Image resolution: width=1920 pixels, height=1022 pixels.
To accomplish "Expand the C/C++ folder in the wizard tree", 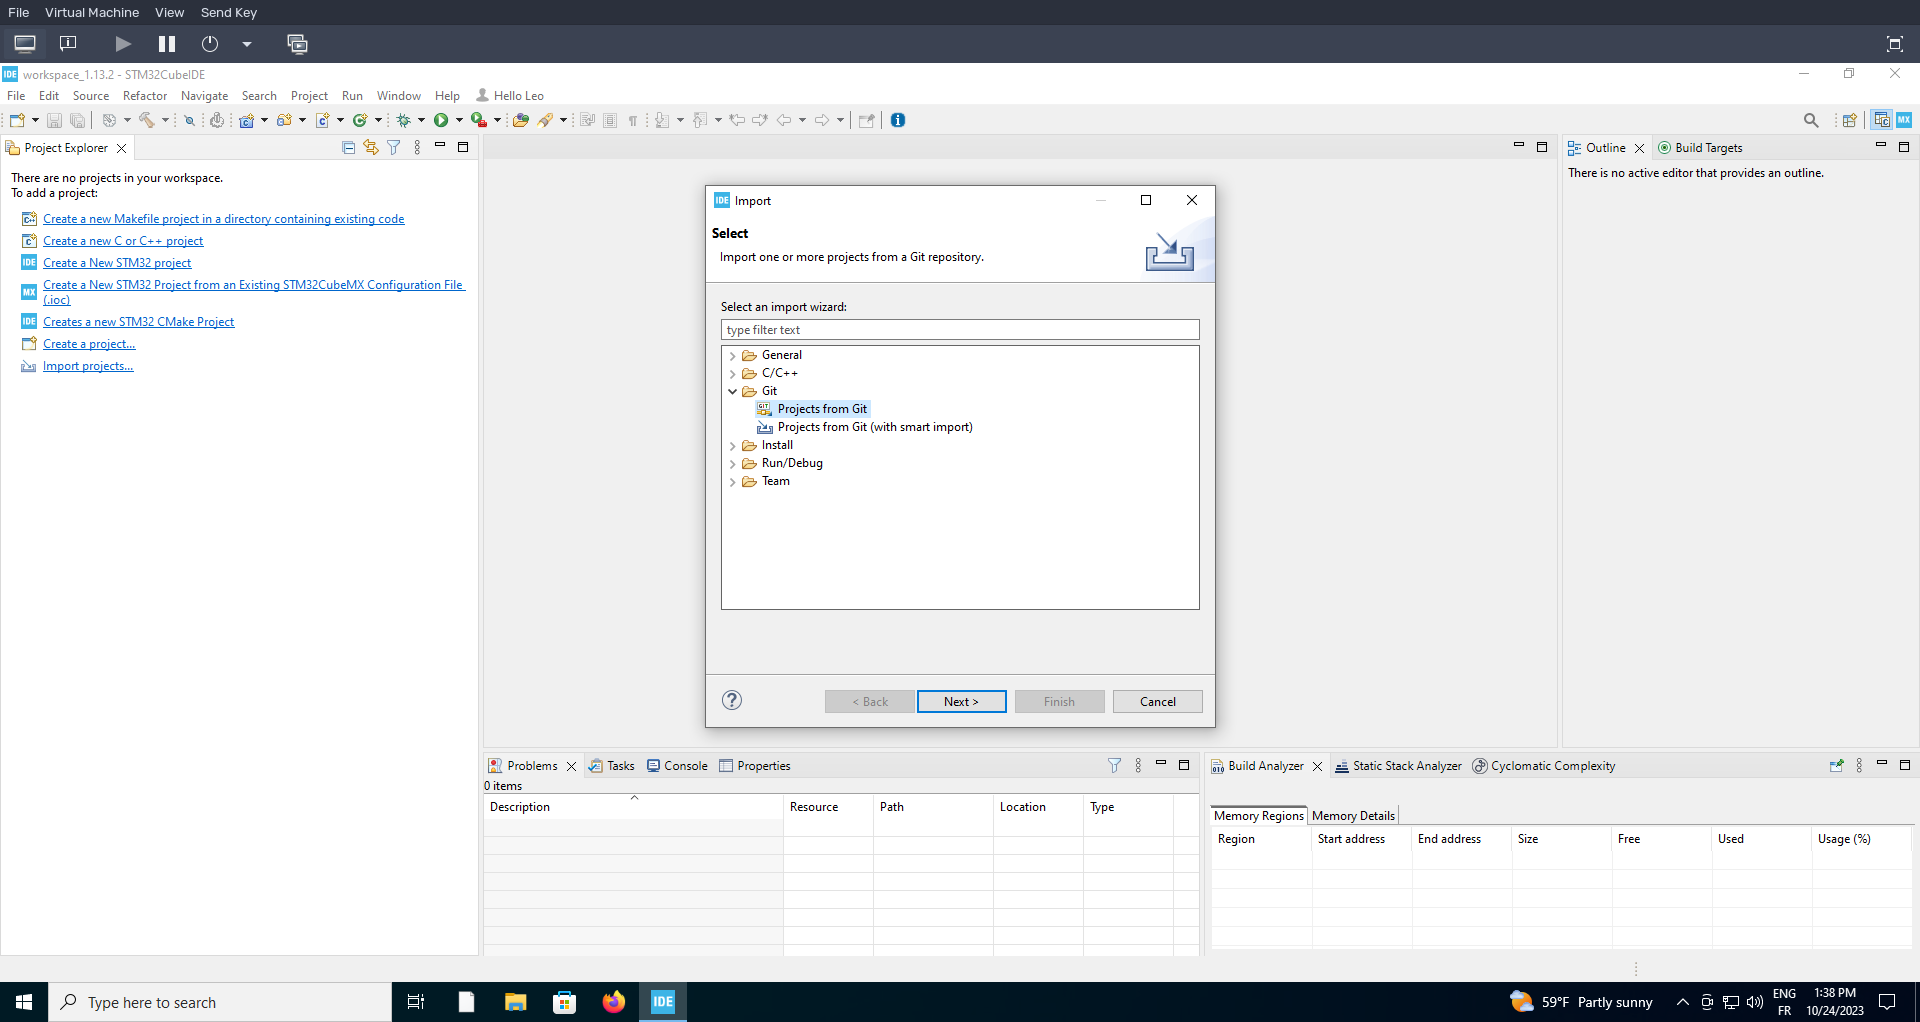I will point(733,374).
